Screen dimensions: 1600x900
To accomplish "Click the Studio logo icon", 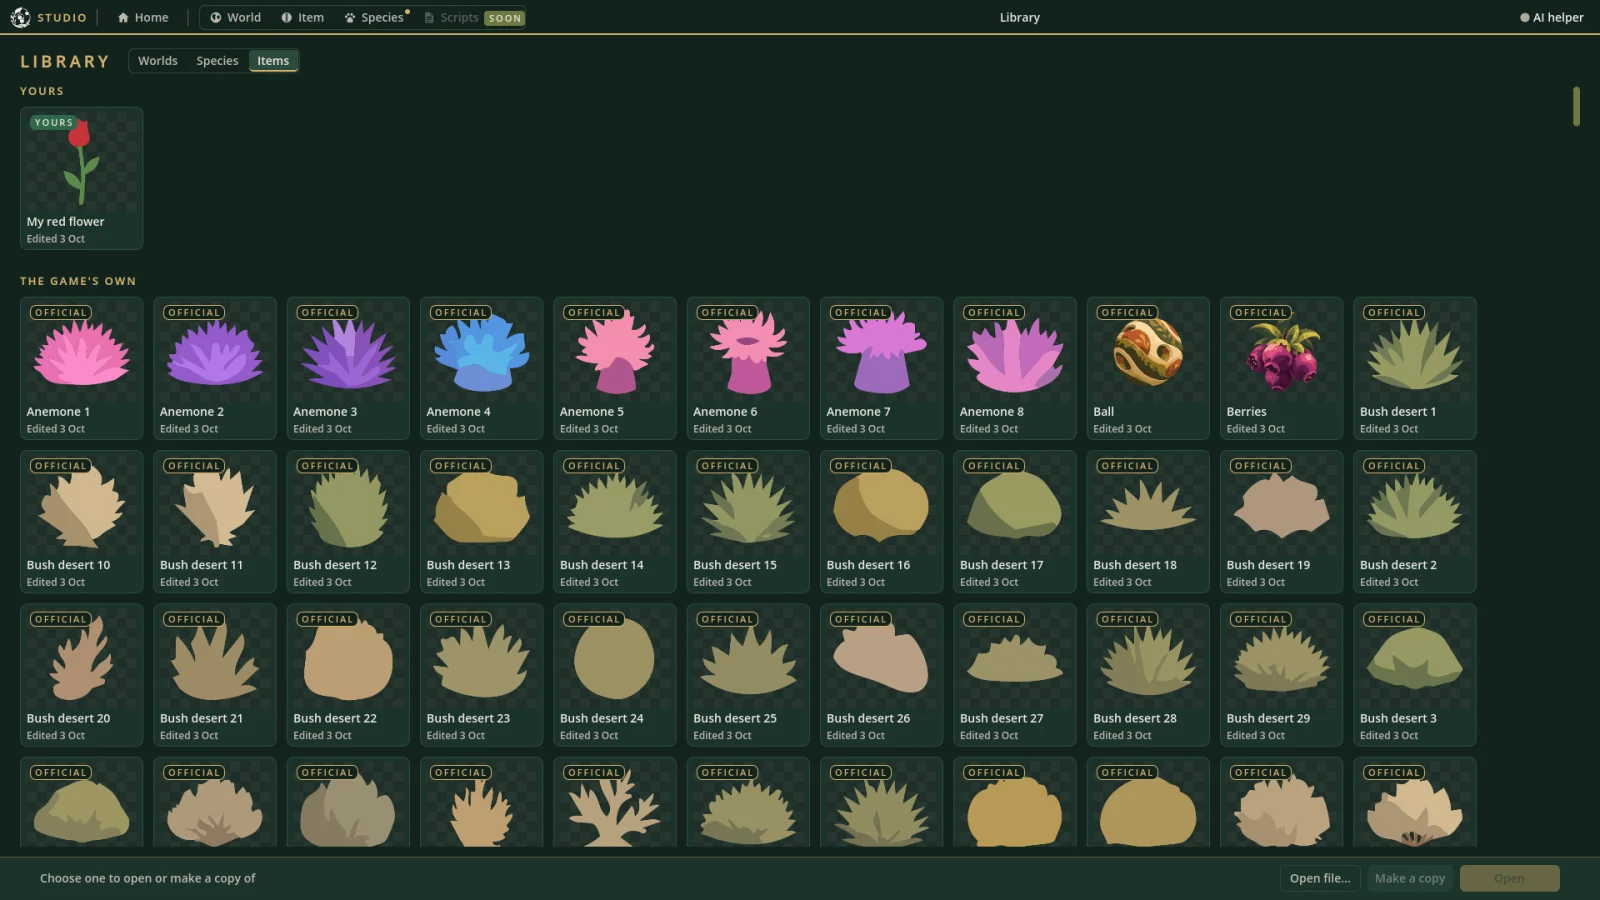I will click(x=20, y=17).
